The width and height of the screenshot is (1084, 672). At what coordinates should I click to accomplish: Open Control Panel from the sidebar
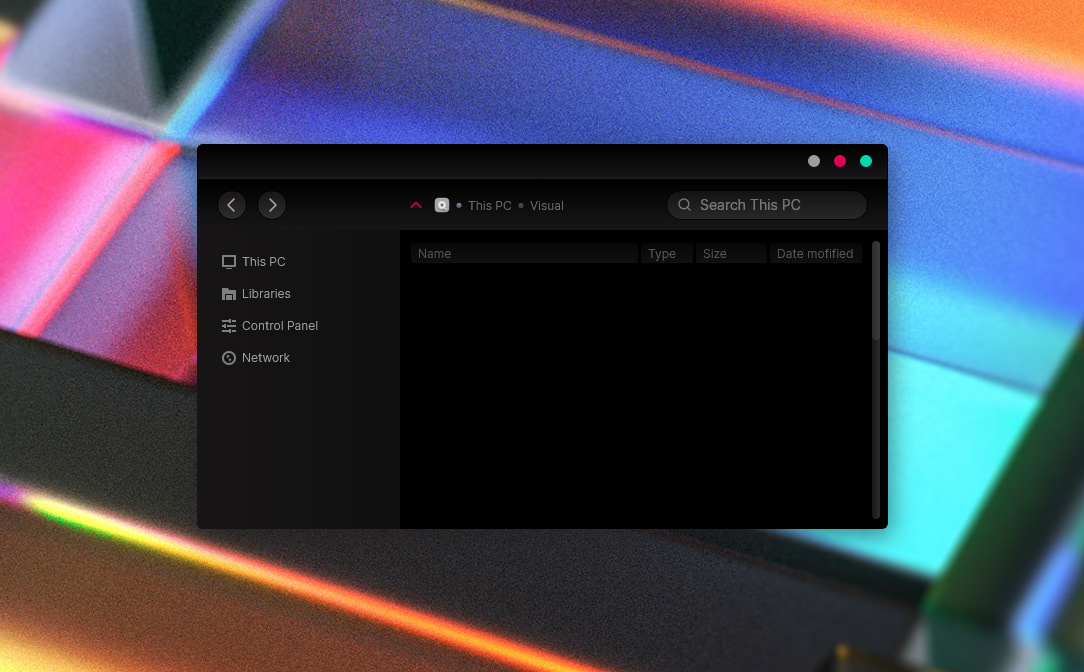pyautogui.click(x=270, y=326)
